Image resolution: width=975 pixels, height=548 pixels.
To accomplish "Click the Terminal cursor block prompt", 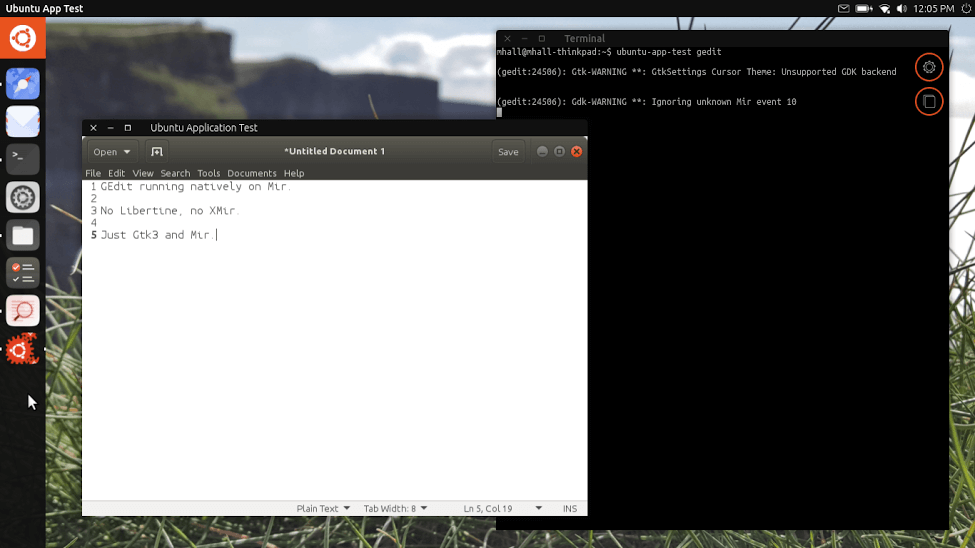I will [x=499, y=113].
